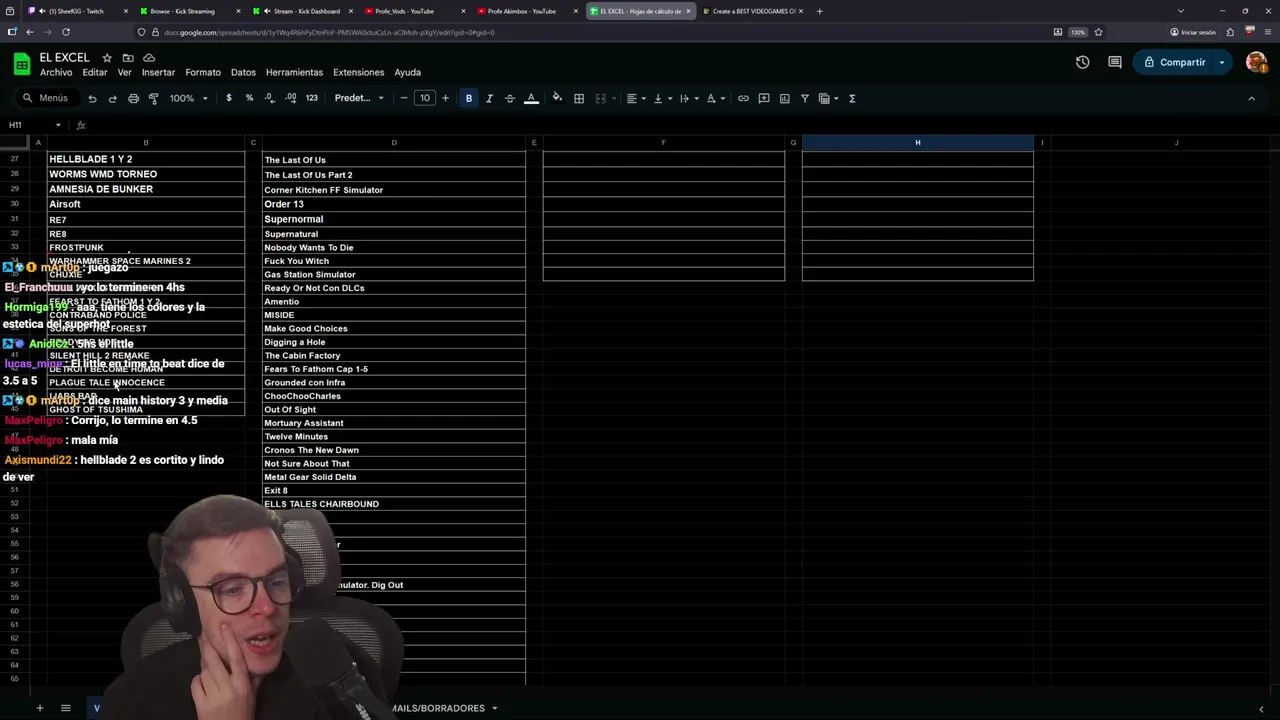Viewport: 1280px width, 720px height.
Task: Open the Archivo menu
Action: point(56,72)
